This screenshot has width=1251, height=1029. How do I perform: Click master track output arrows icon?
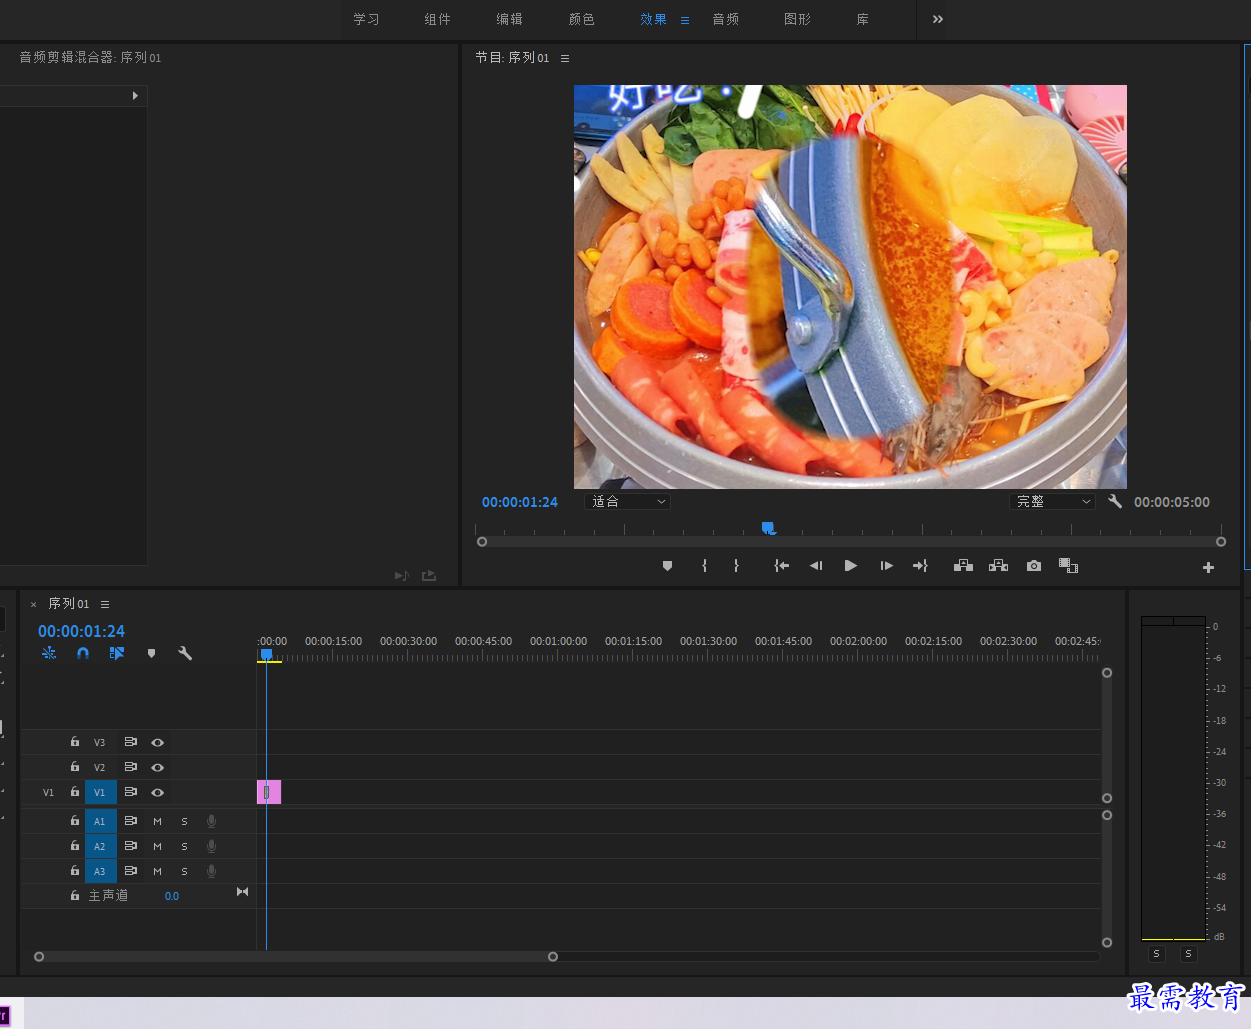pos(242,892)
